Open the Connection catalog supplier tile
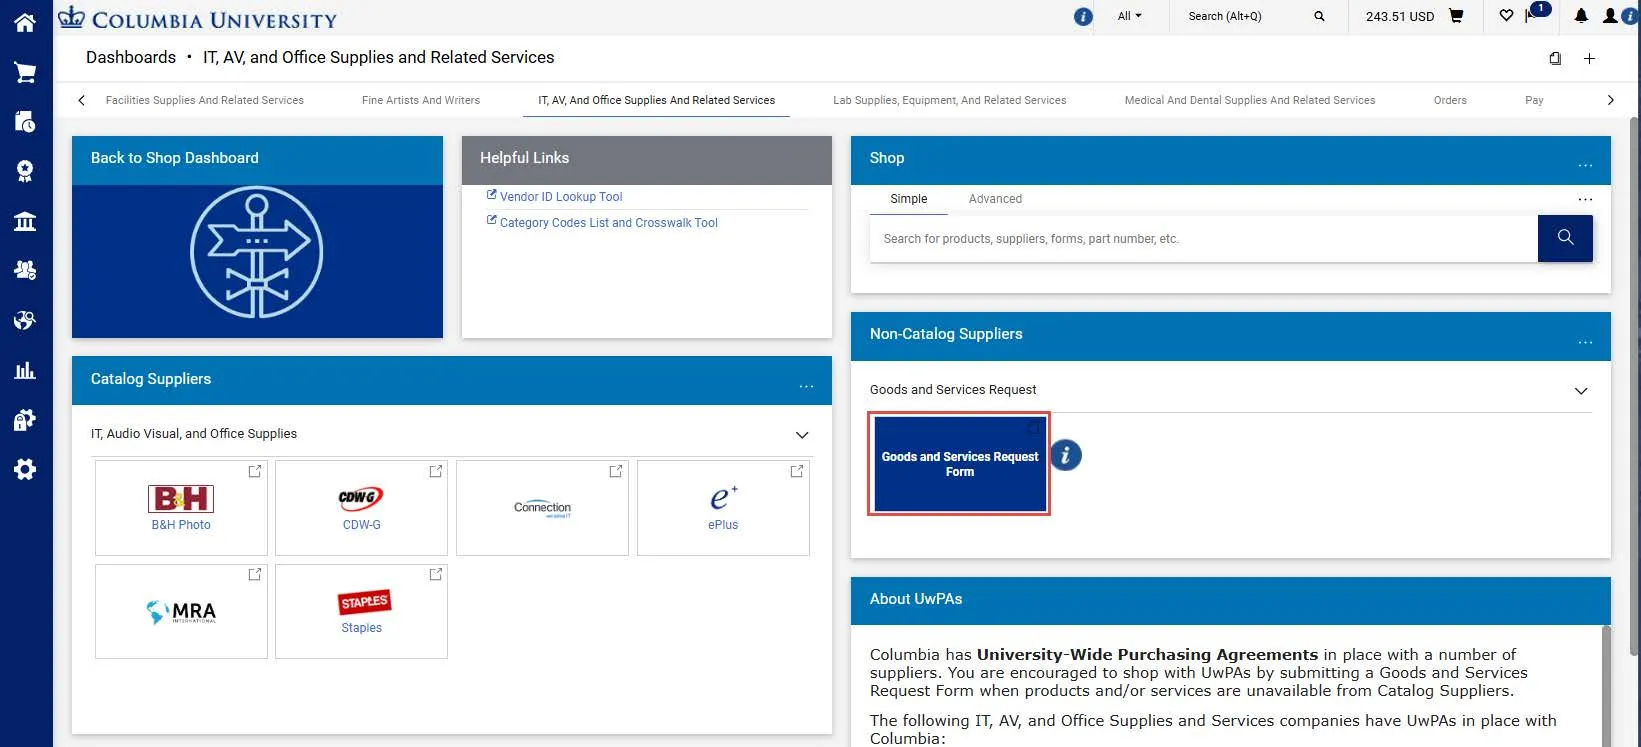 (x=542, y=508)
